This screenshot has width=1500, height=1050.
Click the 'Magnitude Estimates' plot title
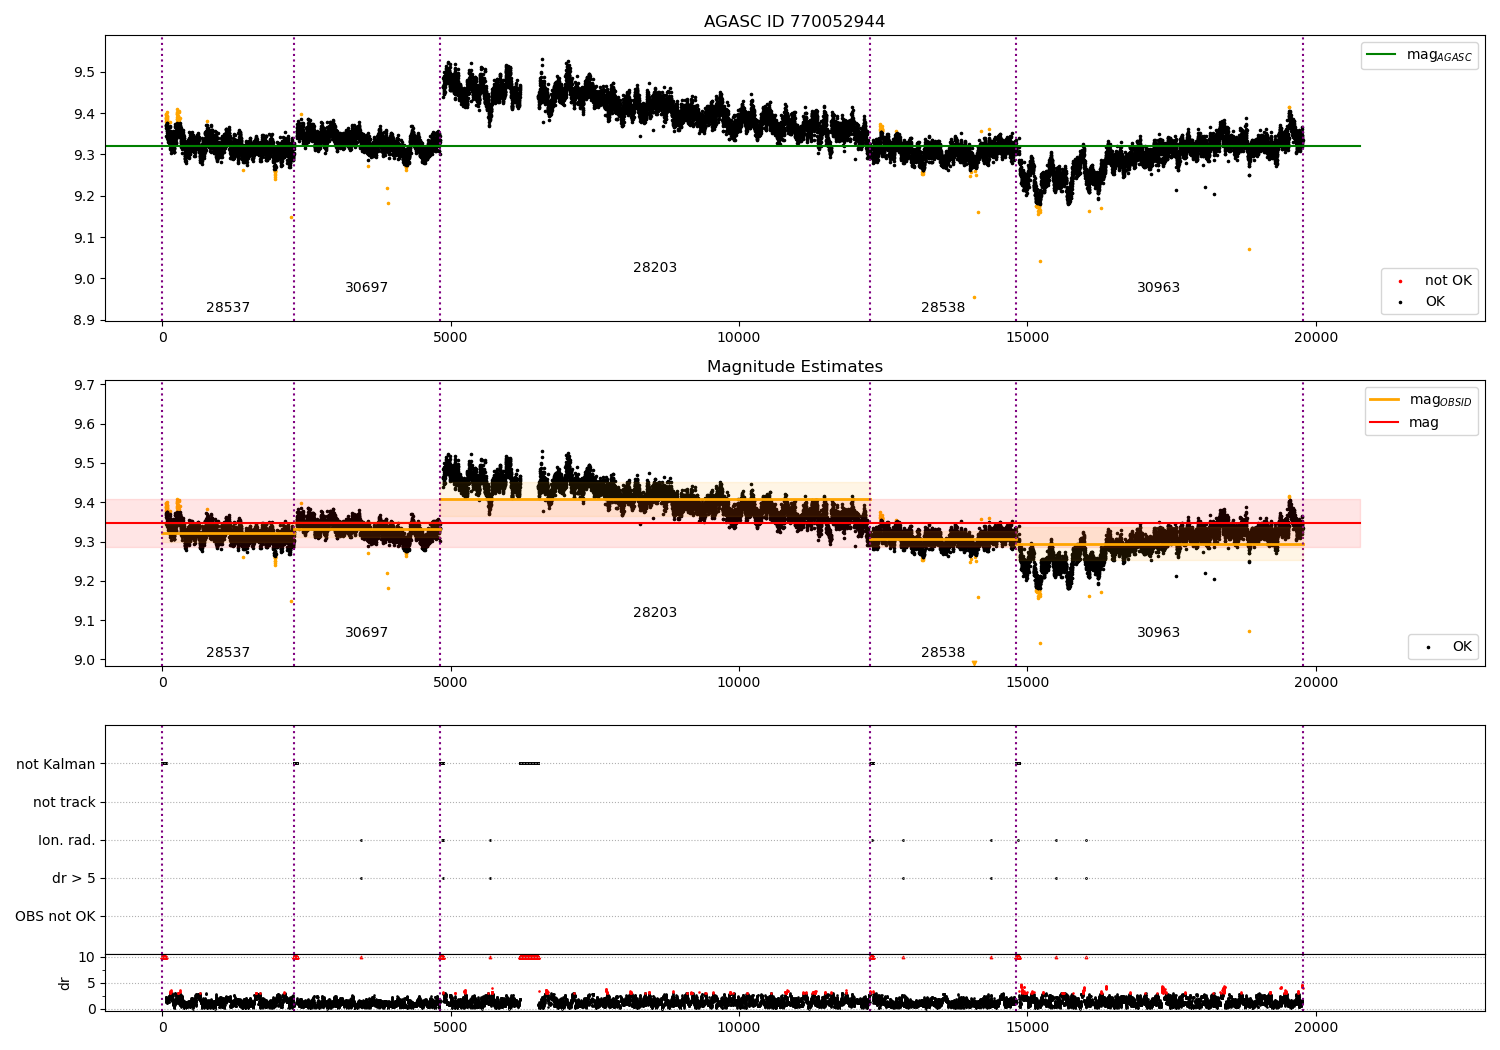click(794, 367)
